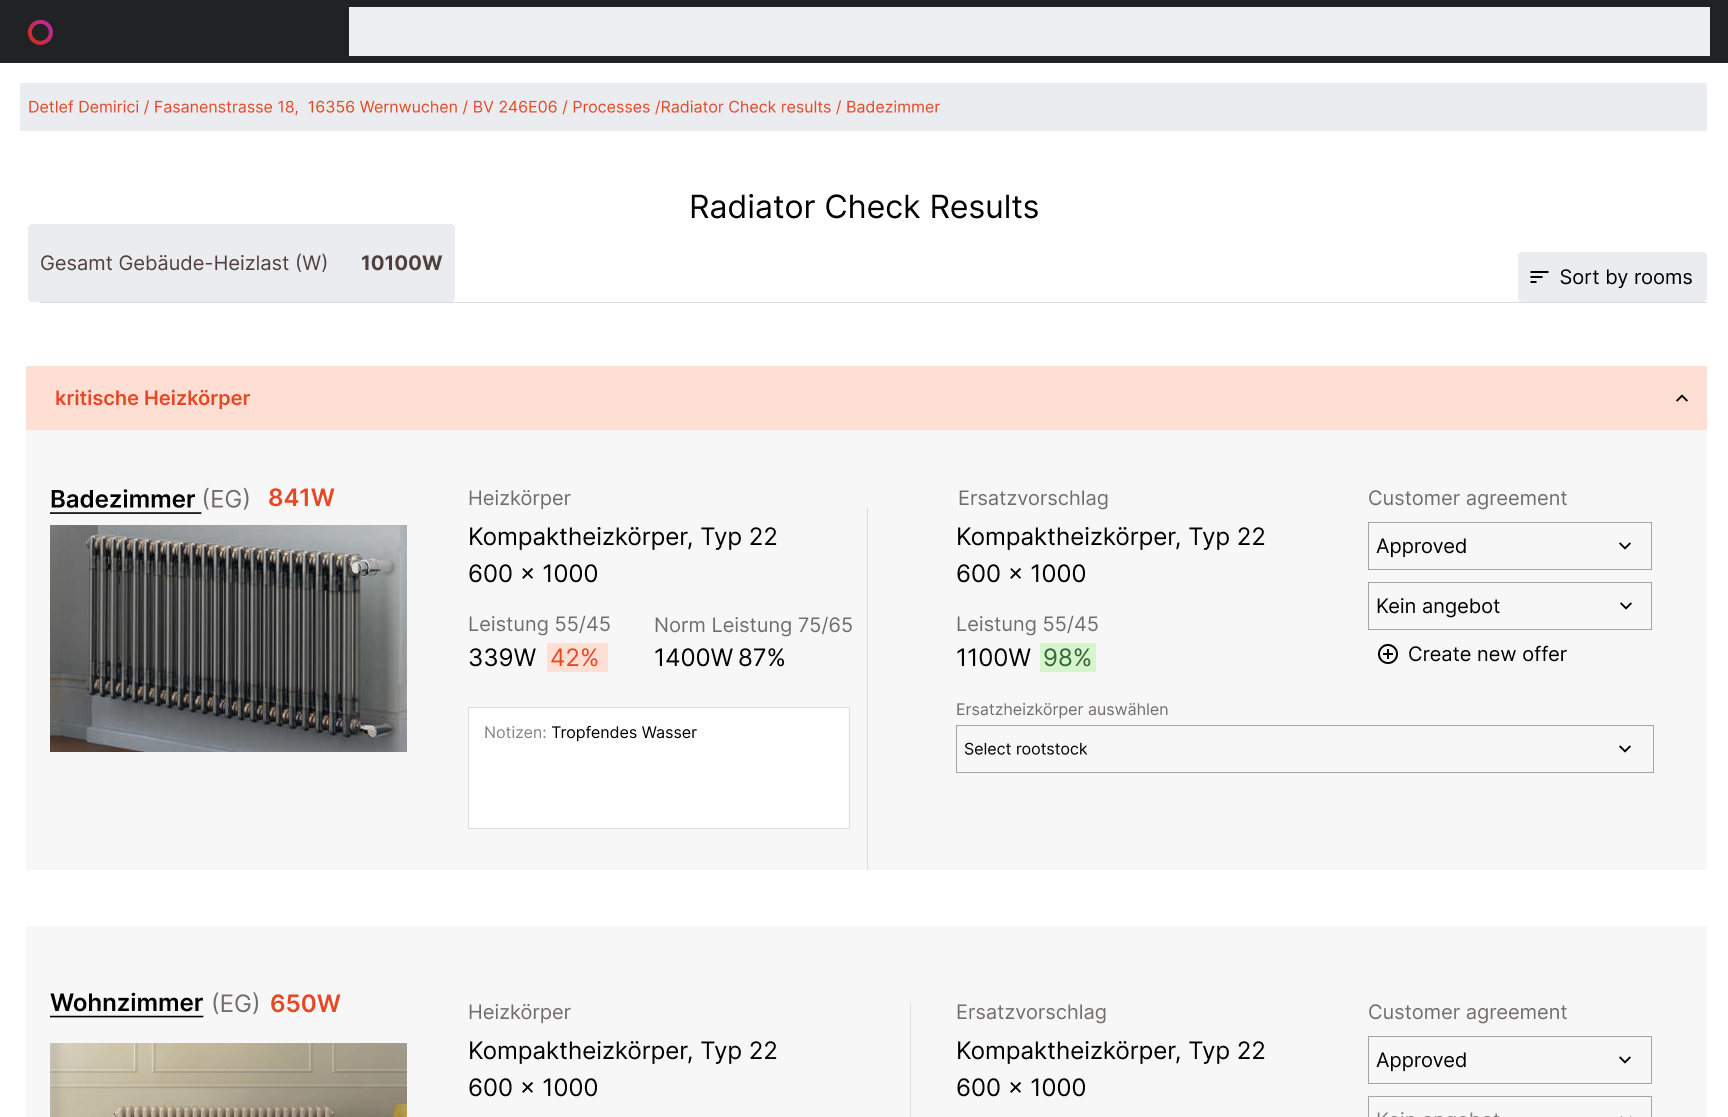The height and width of the screenshot is (1117, 1728).
Task: Click the top search bar field
Action: 1029,32
